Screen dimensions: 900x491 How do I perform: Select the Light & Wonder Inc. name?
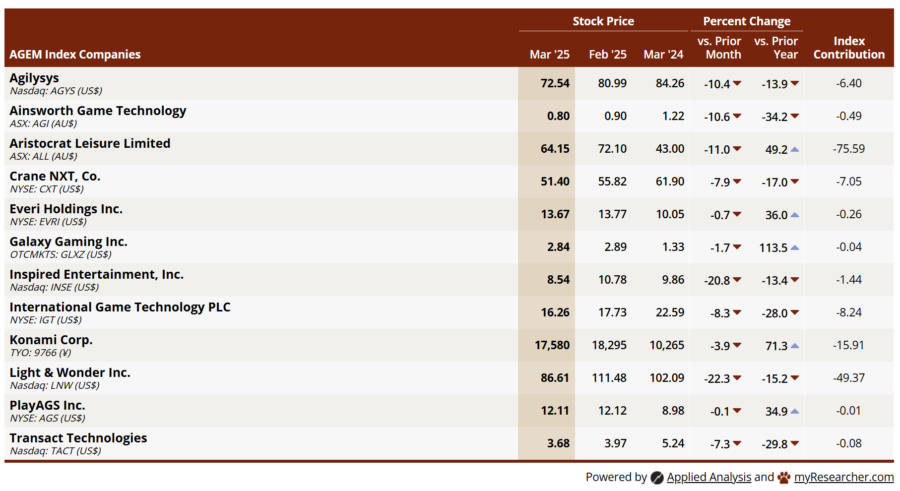(x=69, y=373)
